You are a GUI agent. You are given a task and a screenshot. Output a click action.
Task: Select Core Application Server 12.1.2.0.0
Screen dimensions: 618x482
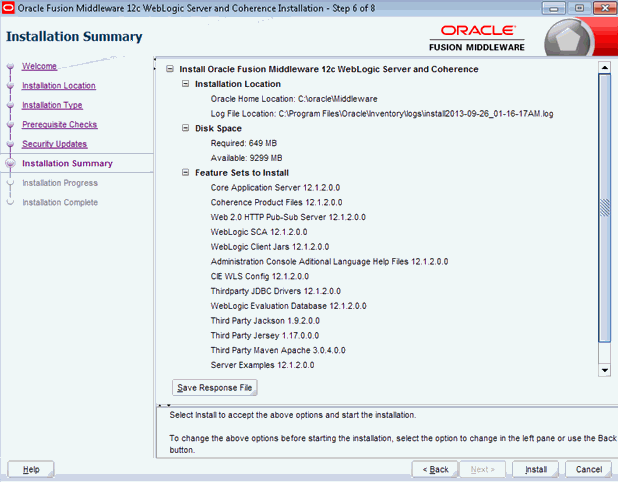coord(275,188)
